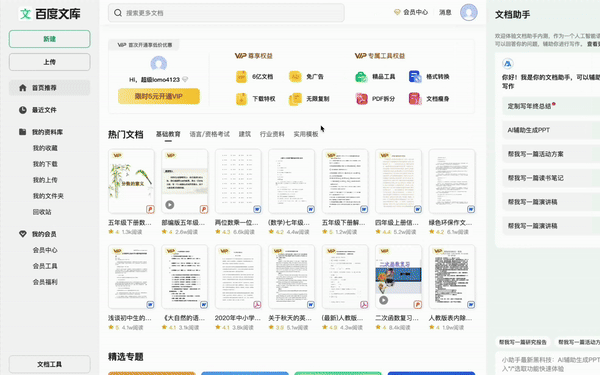
Task: Click the document search input field
Action: tap(226, 13)
